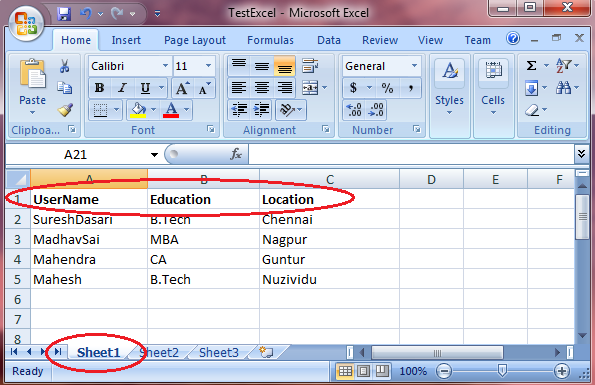Click the Cut scissors icon
The height and width of the screenshot is (385, 595).
point(65,66)
